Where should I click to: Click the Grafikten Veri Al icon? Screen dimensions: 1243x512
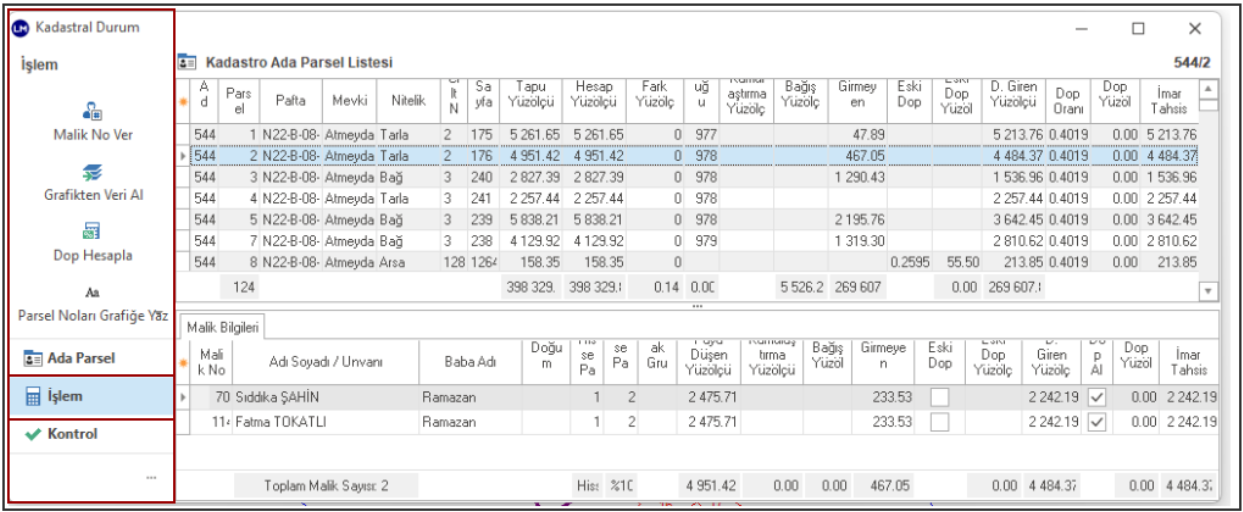pos(92,173)
